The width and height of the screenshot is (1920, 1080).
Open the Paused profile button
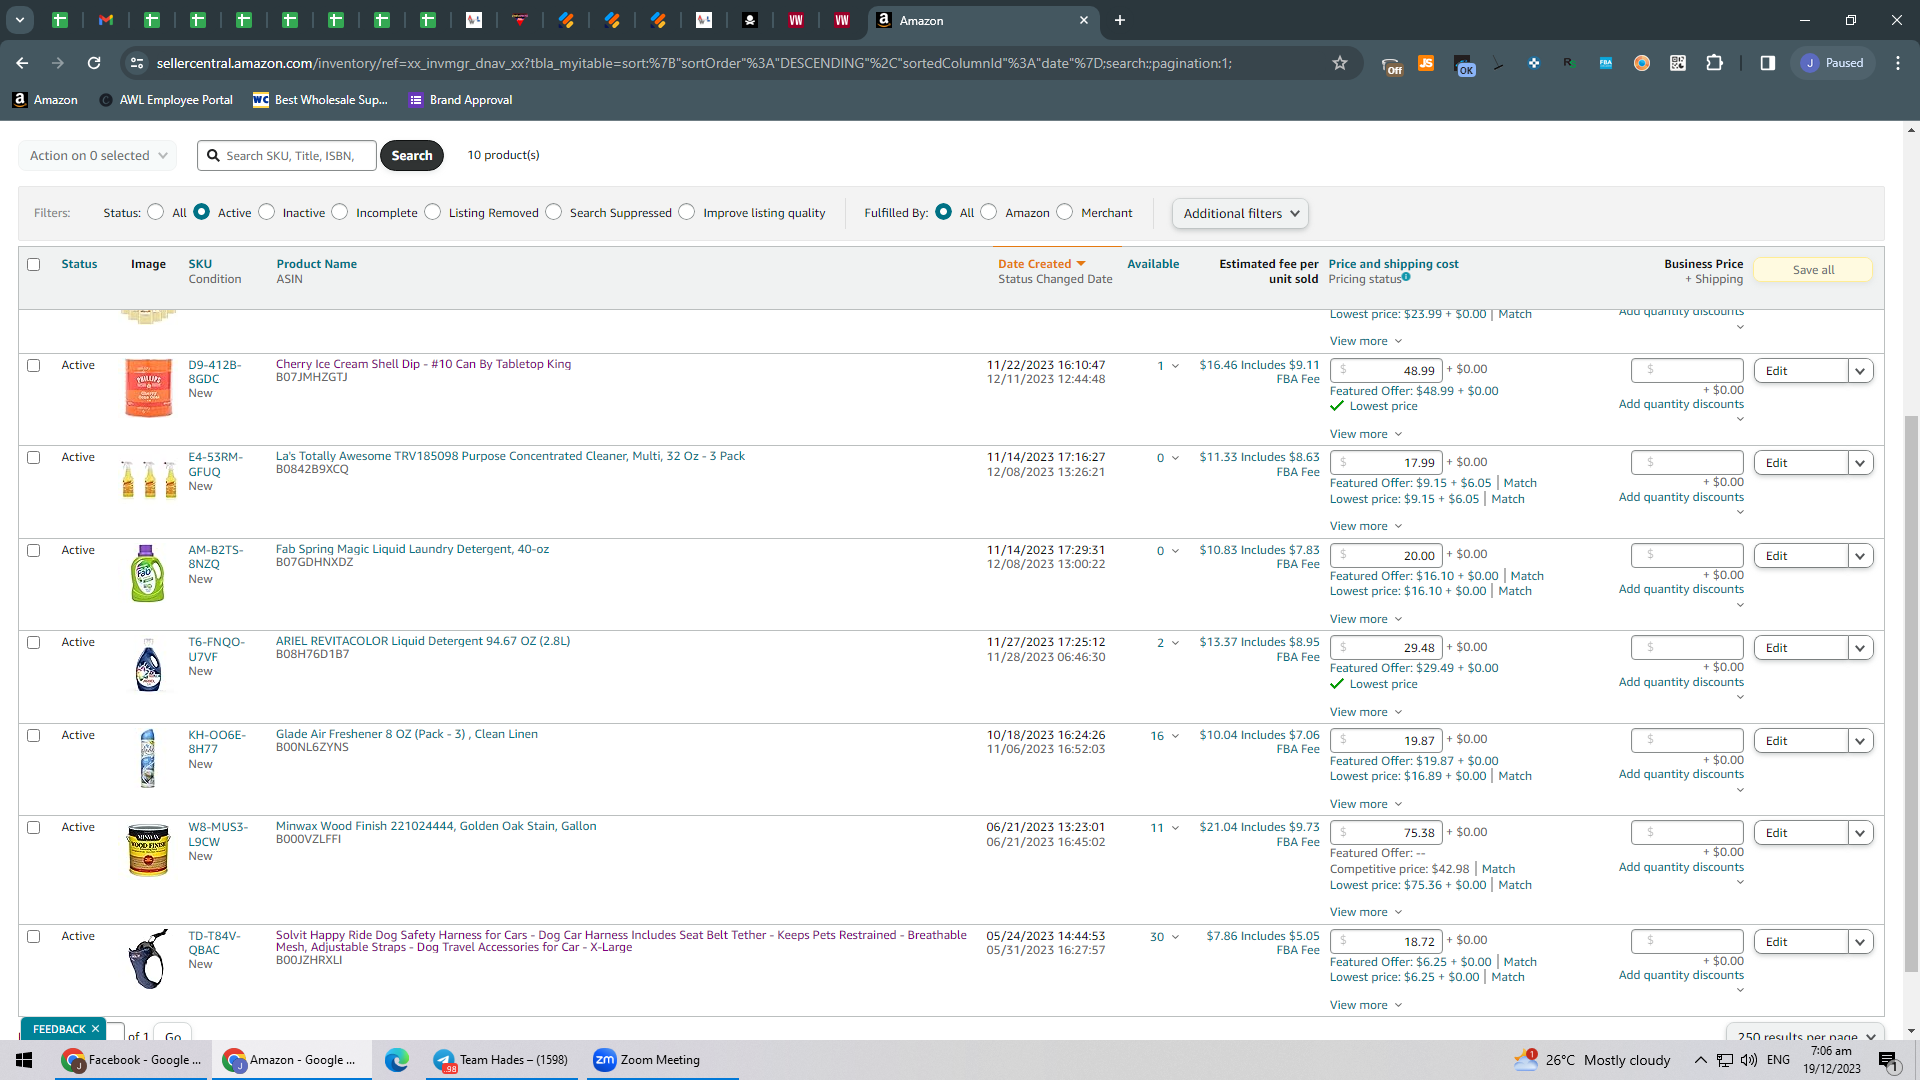(x=1832, y=63)
